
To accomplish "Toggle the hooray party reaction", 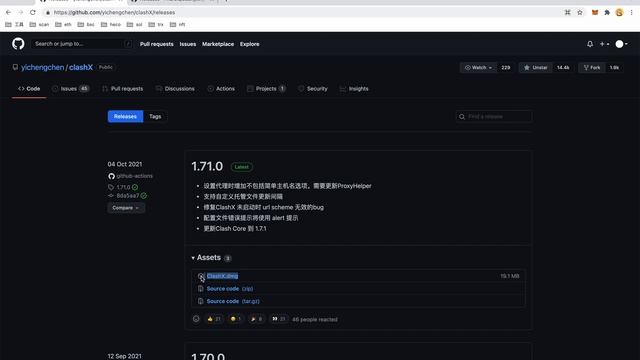I will tap(256, 319).
